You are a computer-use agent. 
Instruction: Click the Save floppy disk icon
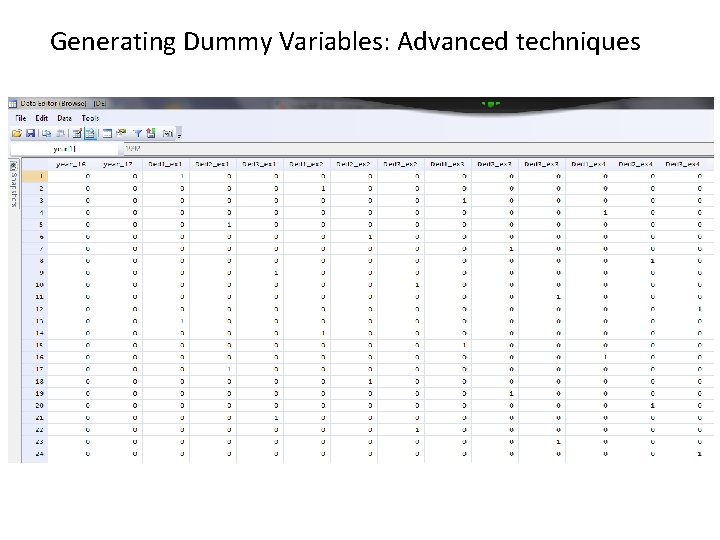click(x=31, y=134)
